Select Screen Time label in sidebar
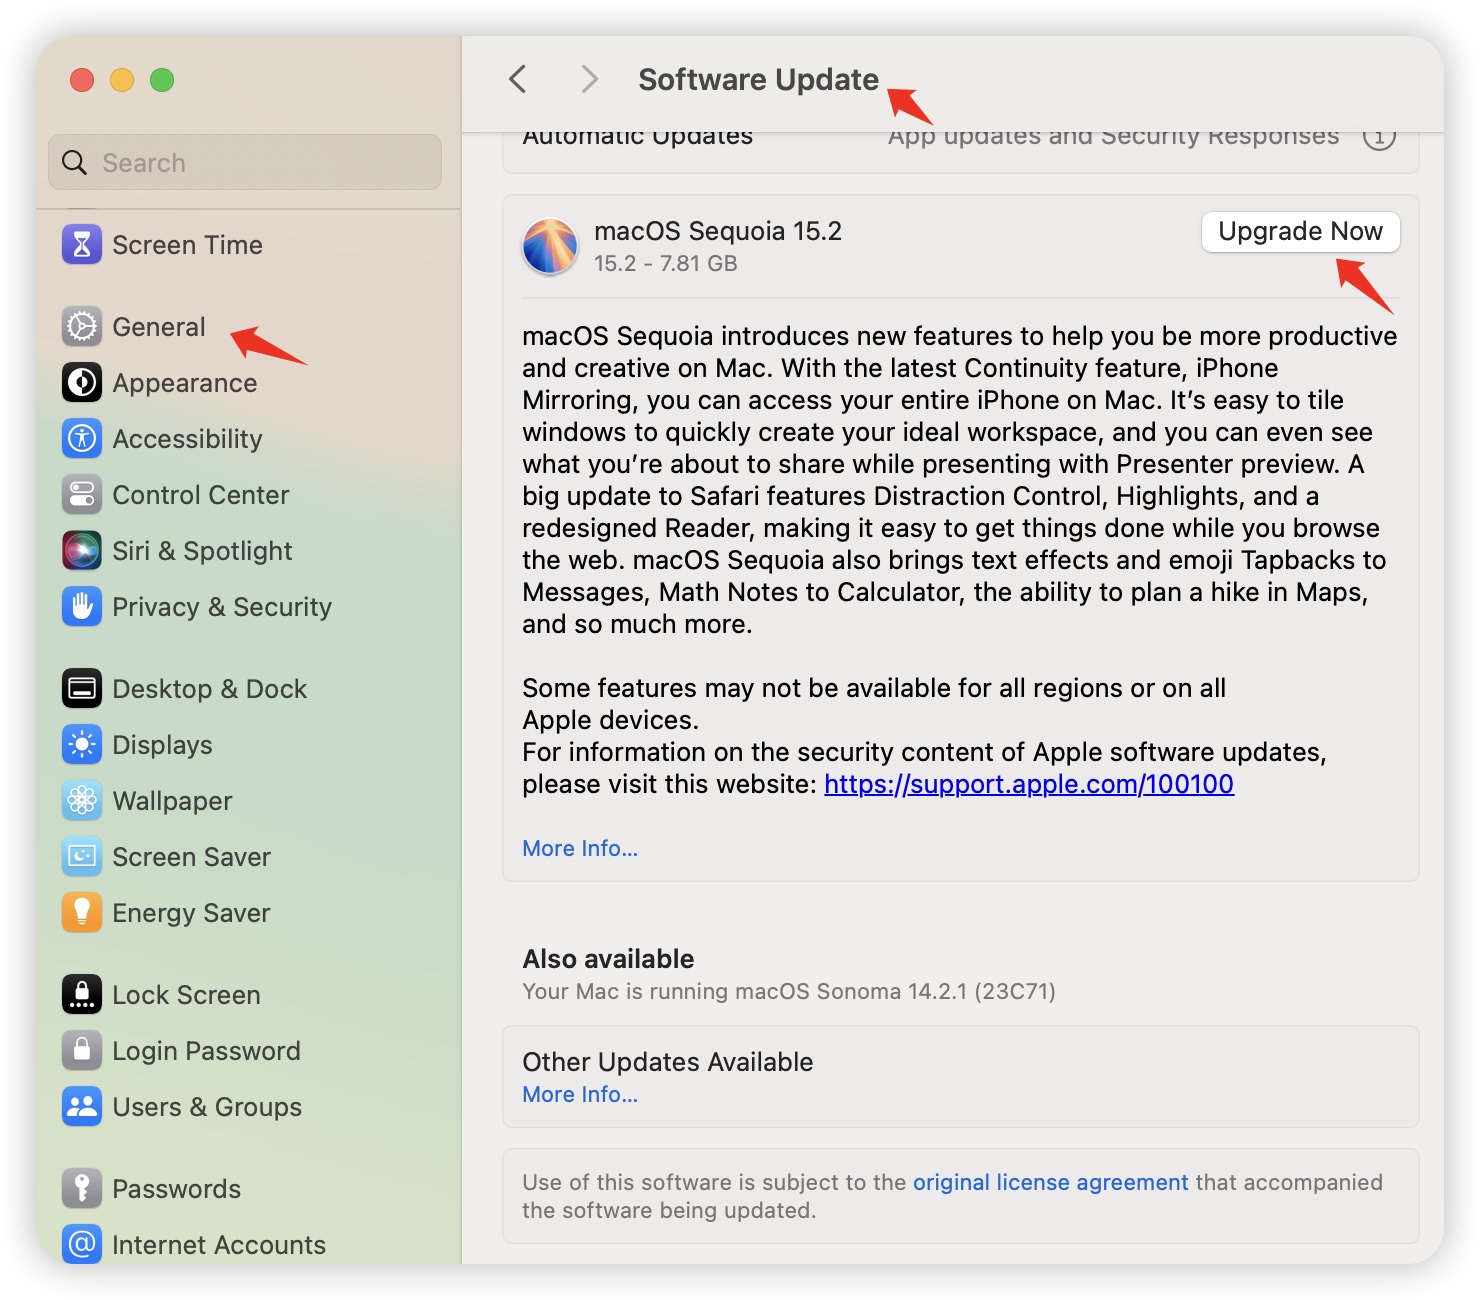This screenshot has width=1480, height=1300. [x=188, y=245]
